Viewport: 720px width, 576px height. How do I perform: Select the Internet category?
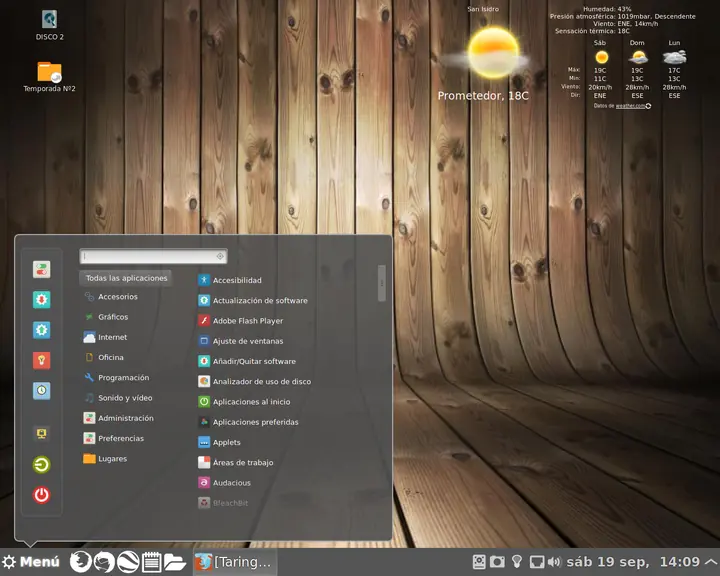tap(105, 337)
